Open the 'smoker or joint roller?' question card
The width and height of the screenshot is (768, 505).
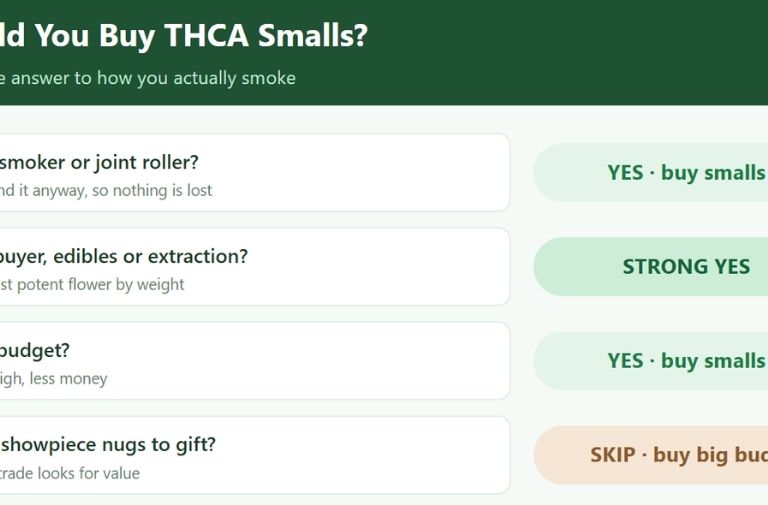[255, 172]
